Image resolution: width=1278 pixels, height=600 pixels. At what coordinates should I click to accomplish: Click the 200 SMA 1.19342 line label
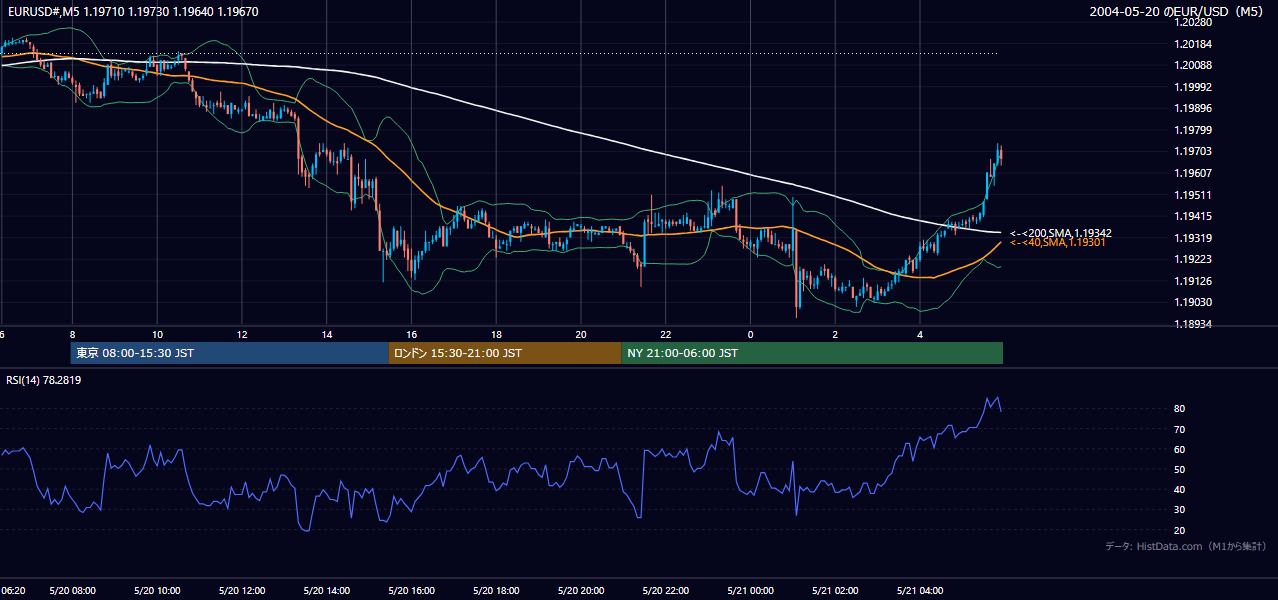[x=1061, y=233]
